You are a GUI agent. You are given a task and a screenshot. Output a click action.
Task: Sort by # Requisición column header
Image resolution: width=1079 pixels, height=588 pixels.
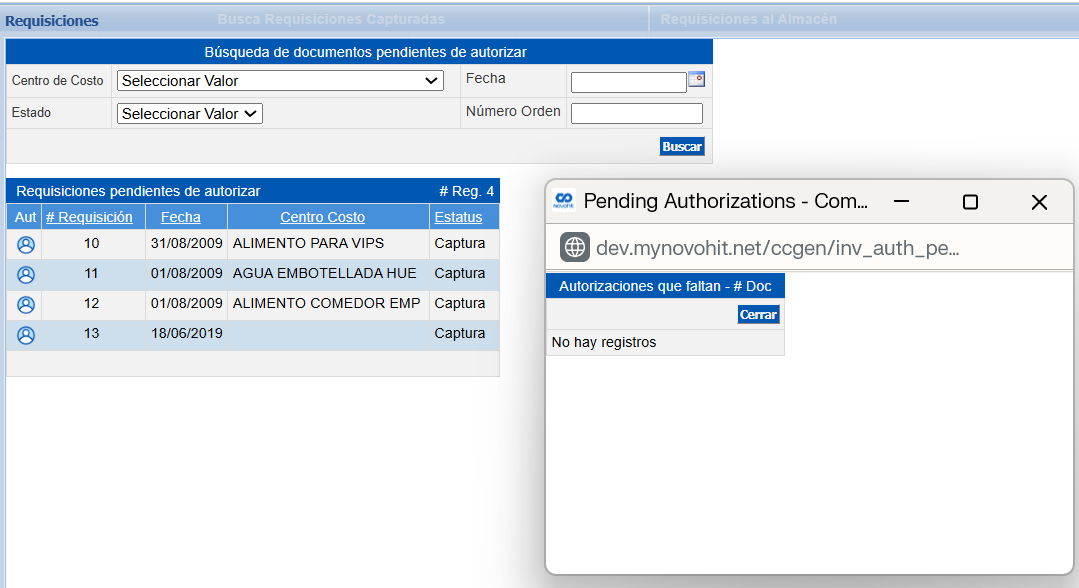pos(89,217)
